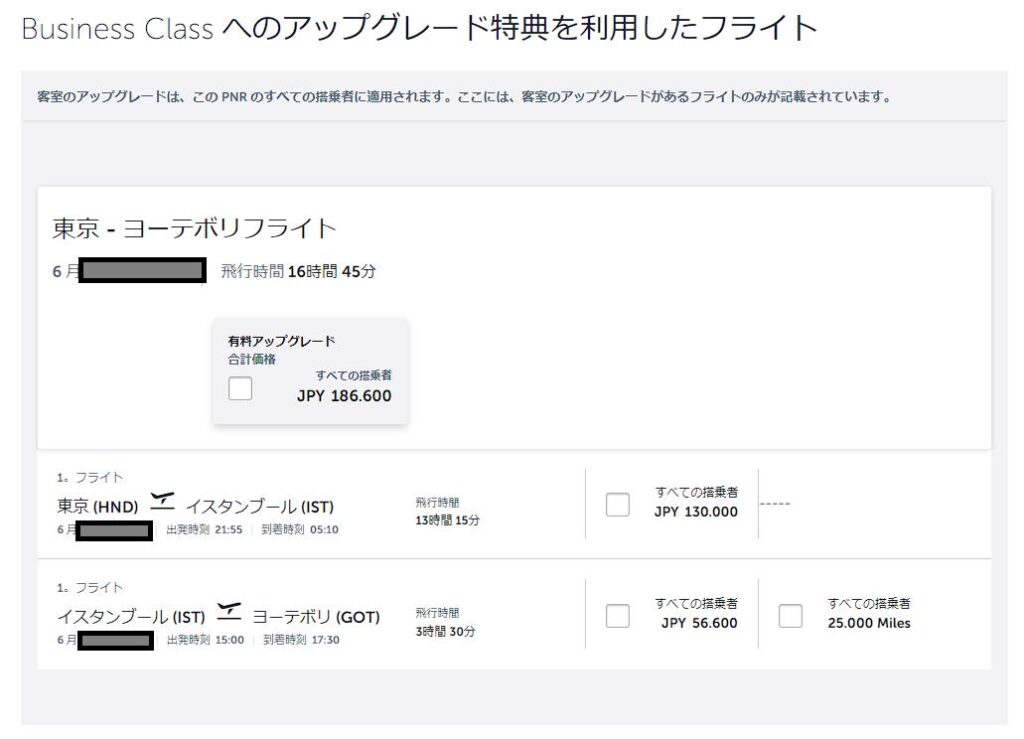
Task: Click the total 16時間 45分 flight time
Action: (x=331, y=271)
